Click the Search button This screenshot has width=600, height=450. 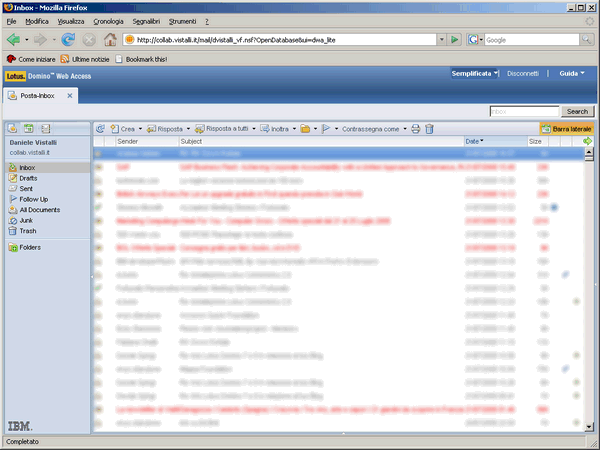pos(577,111)
